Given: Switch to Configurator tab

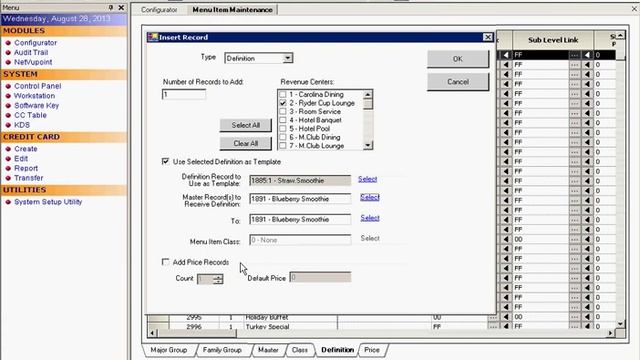Looking at the screenshot, I should tap(159, 9).
